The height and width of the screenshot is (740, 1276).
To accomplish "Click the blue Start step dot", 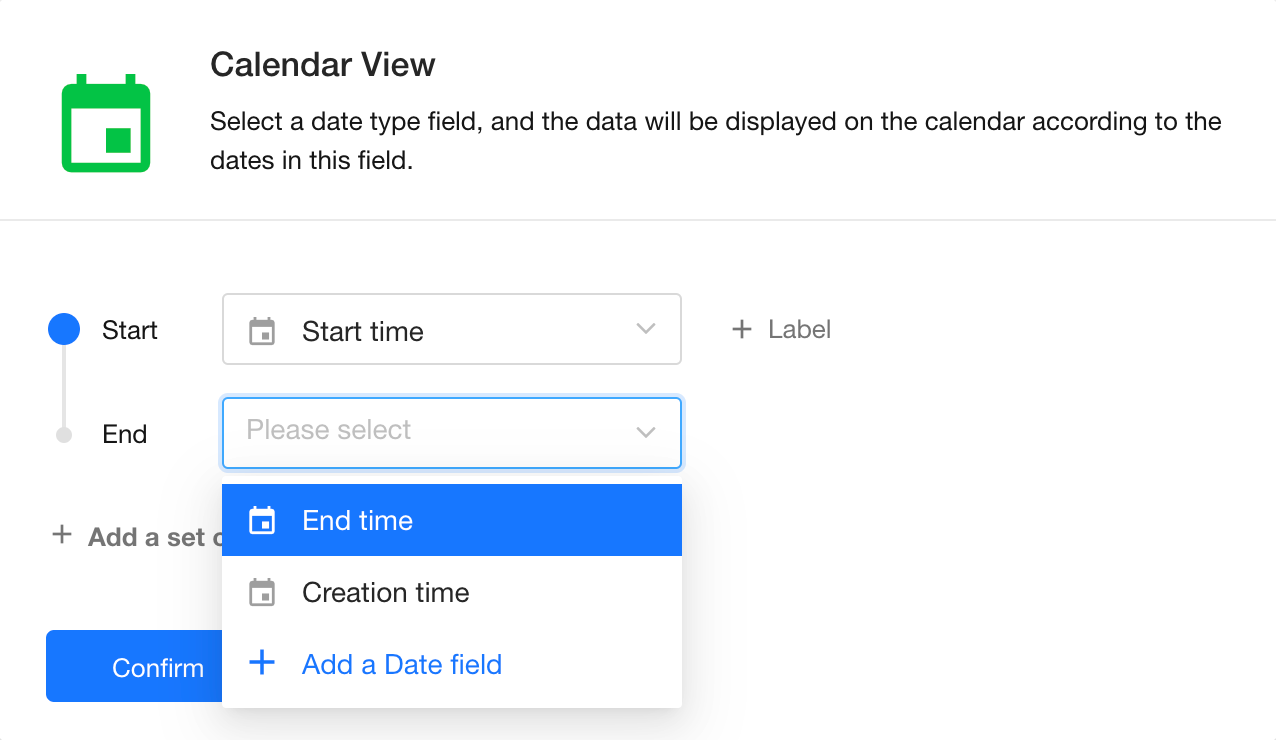I will [64, 329].
